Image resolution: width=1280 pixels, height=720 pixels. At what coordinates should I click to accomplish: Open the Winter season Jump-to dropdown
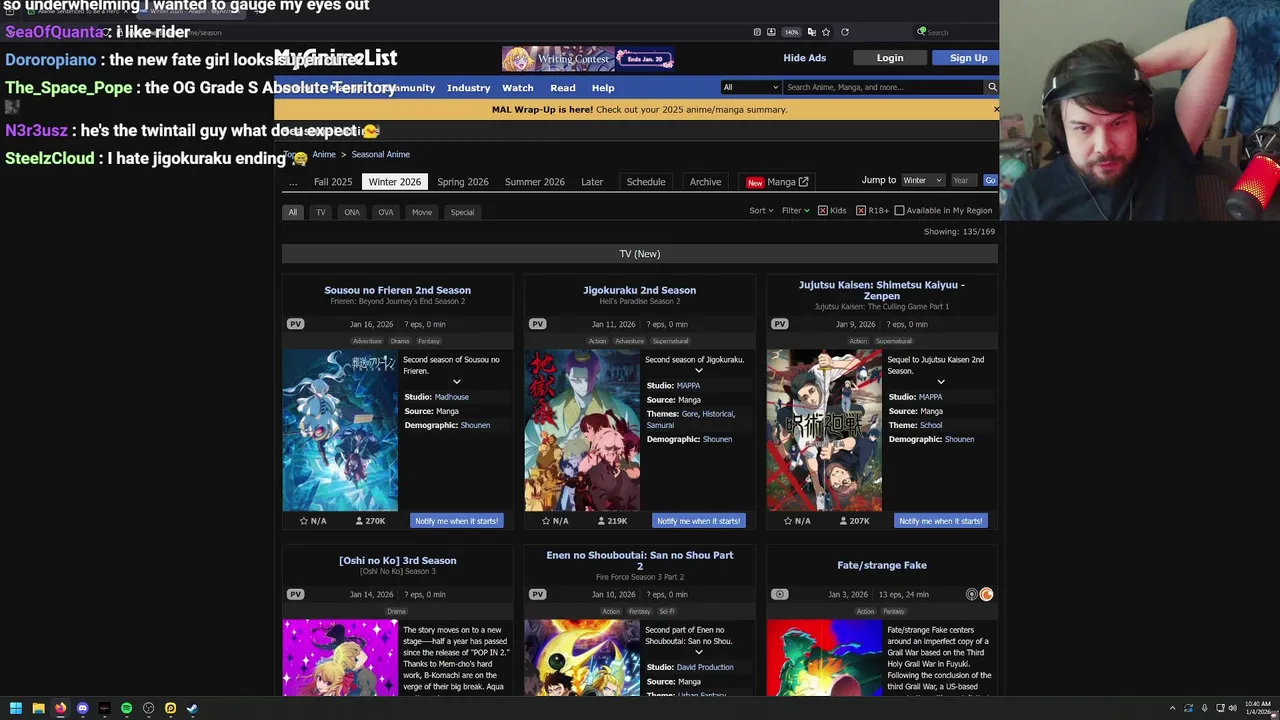point(922,181)
